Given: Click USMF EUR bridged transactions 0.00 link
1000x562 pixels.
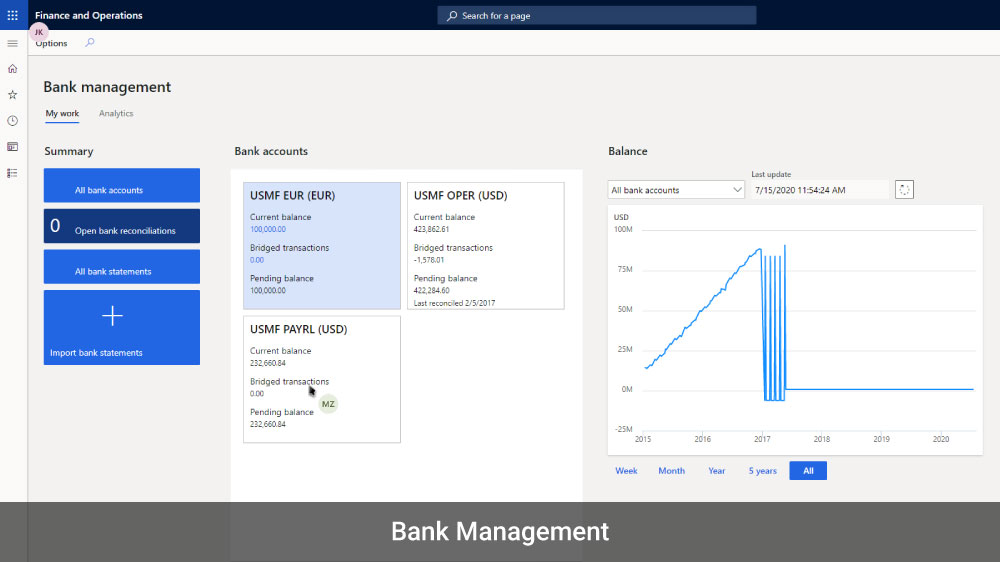Looking at the screenshot, I should [257, 260].
